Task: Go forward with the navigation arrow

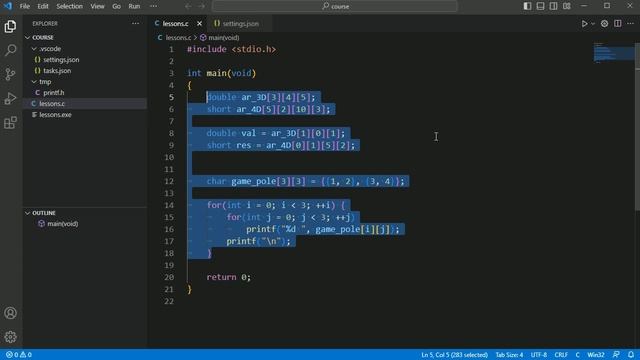Action: [x=202, y=6]
